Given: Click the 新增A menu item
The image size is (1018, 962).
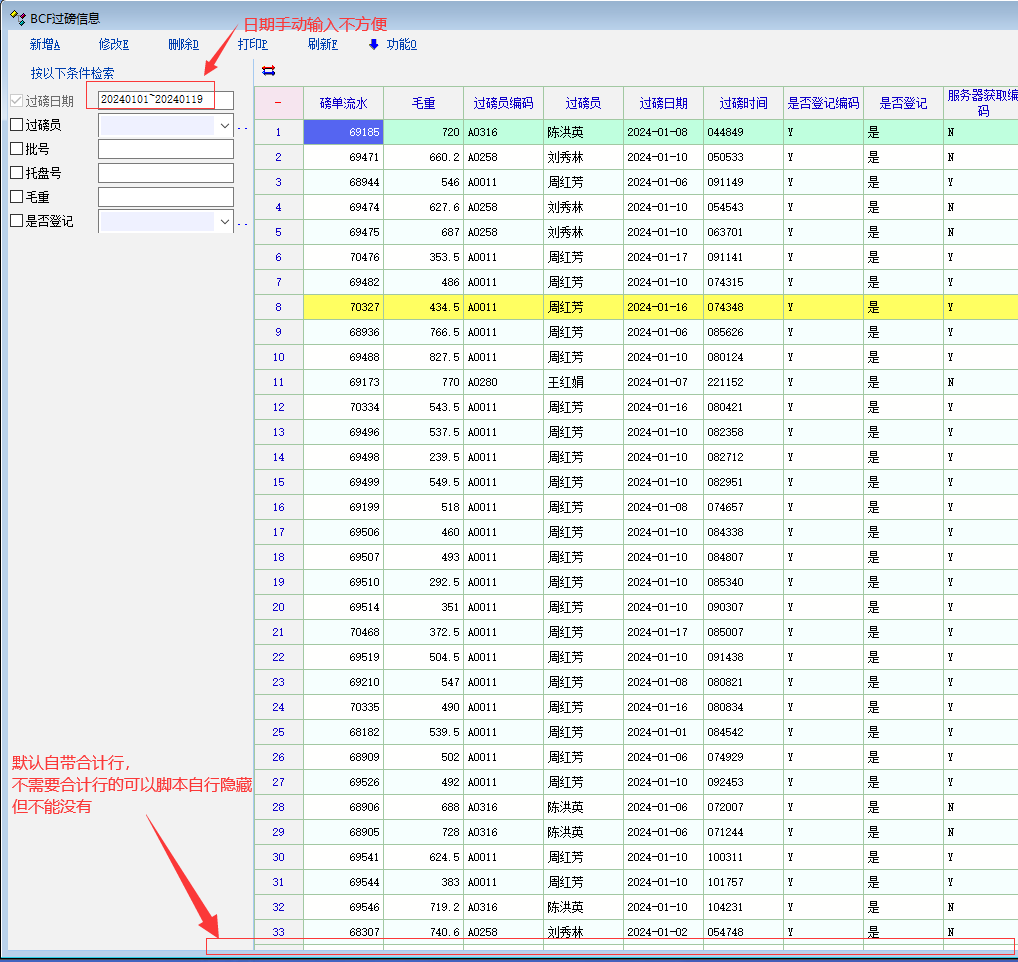Looking at the screenshot, I should coord(45,44).
